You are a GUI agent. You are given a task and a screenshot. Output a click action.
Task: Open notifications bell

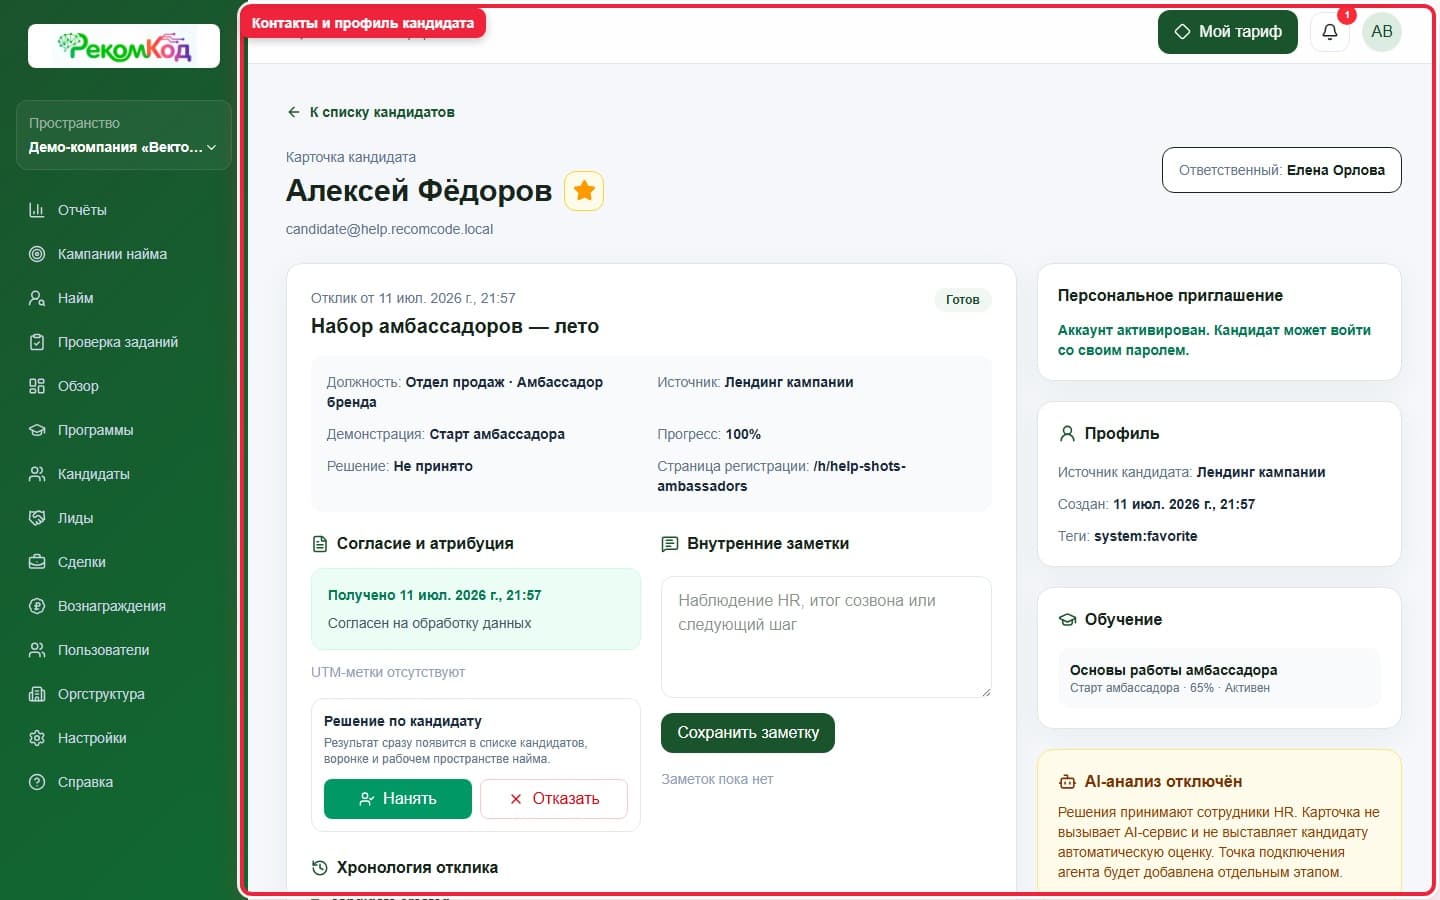[x=1329, y=32]
